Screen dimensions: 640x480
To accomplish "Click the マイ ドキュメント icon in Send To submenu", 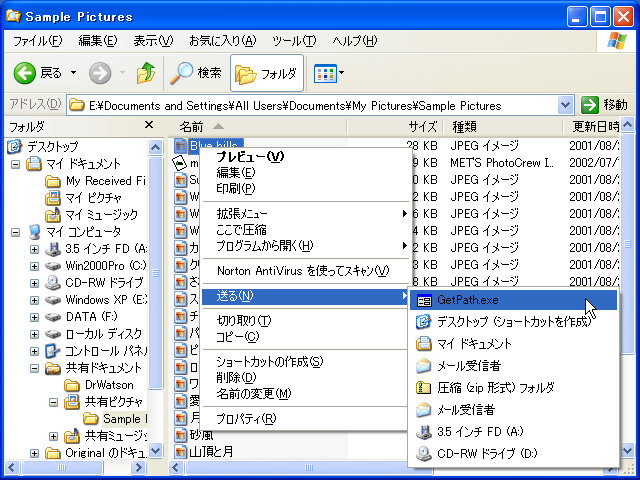I will pyautogui.click(x=424, y=344).
